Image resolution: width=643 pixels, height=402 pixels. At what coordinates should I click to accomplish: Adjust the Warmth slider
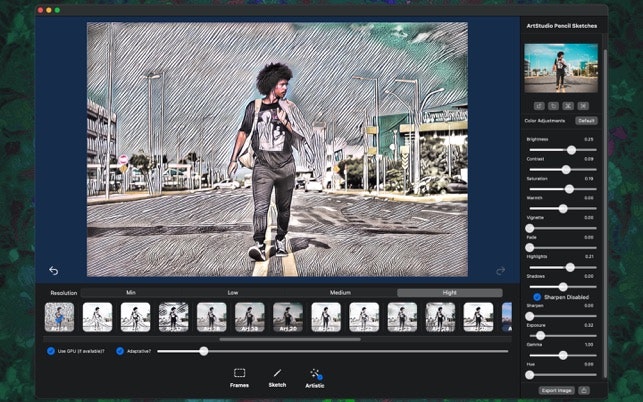tap(563, 208)
